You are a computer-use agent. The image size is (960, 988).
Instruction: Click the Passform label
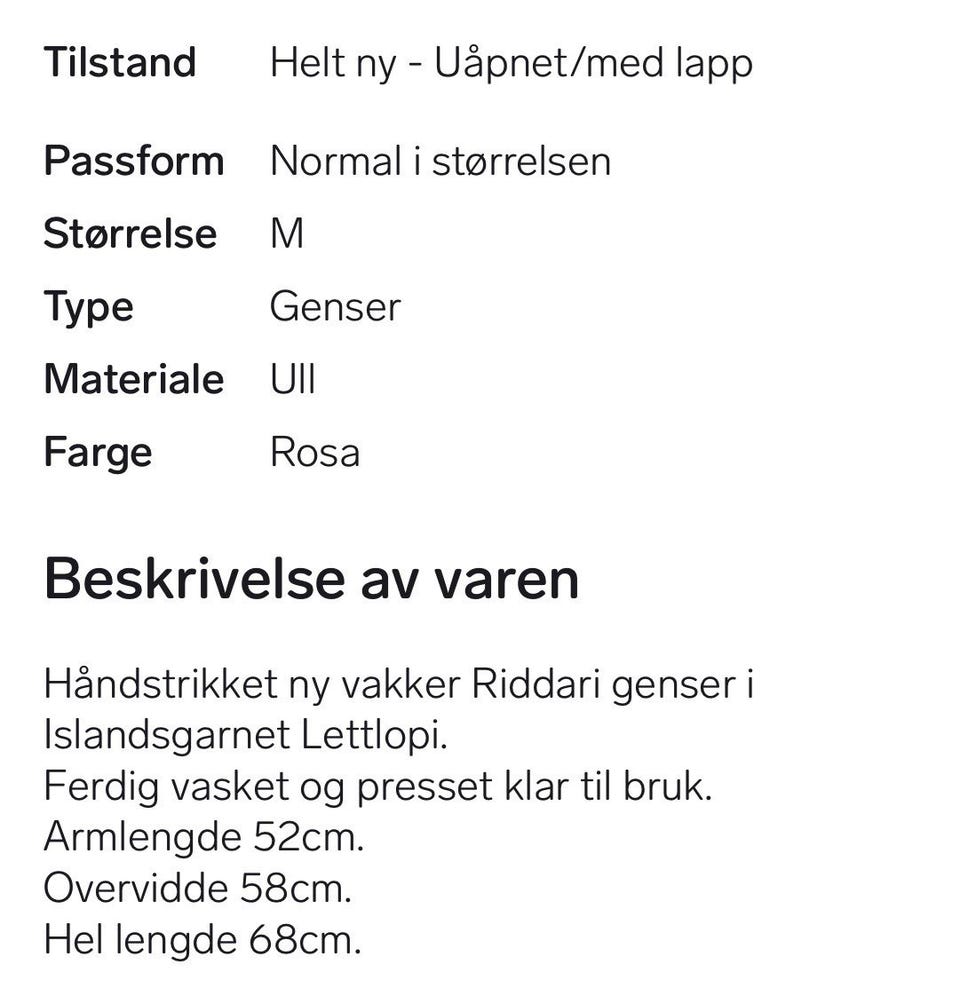tap(134, 161)
